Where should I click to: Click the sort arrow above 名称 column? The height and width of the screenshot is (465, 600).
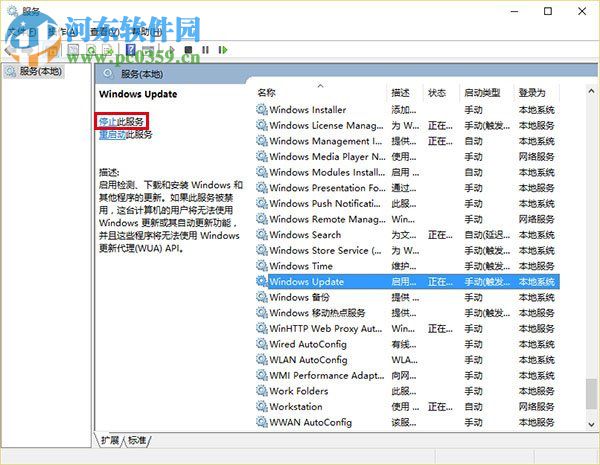click(321, 85)
